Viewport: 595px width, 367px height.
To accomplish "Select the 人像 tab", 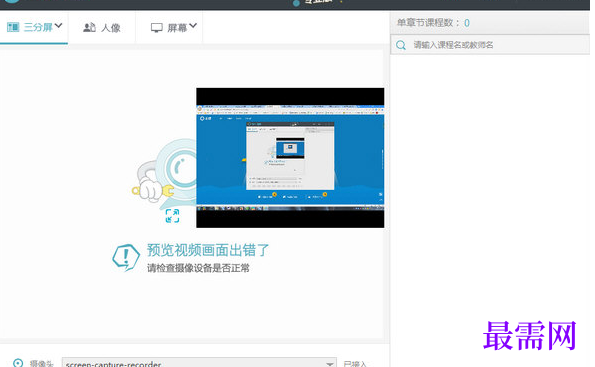I will pos(102,28).
